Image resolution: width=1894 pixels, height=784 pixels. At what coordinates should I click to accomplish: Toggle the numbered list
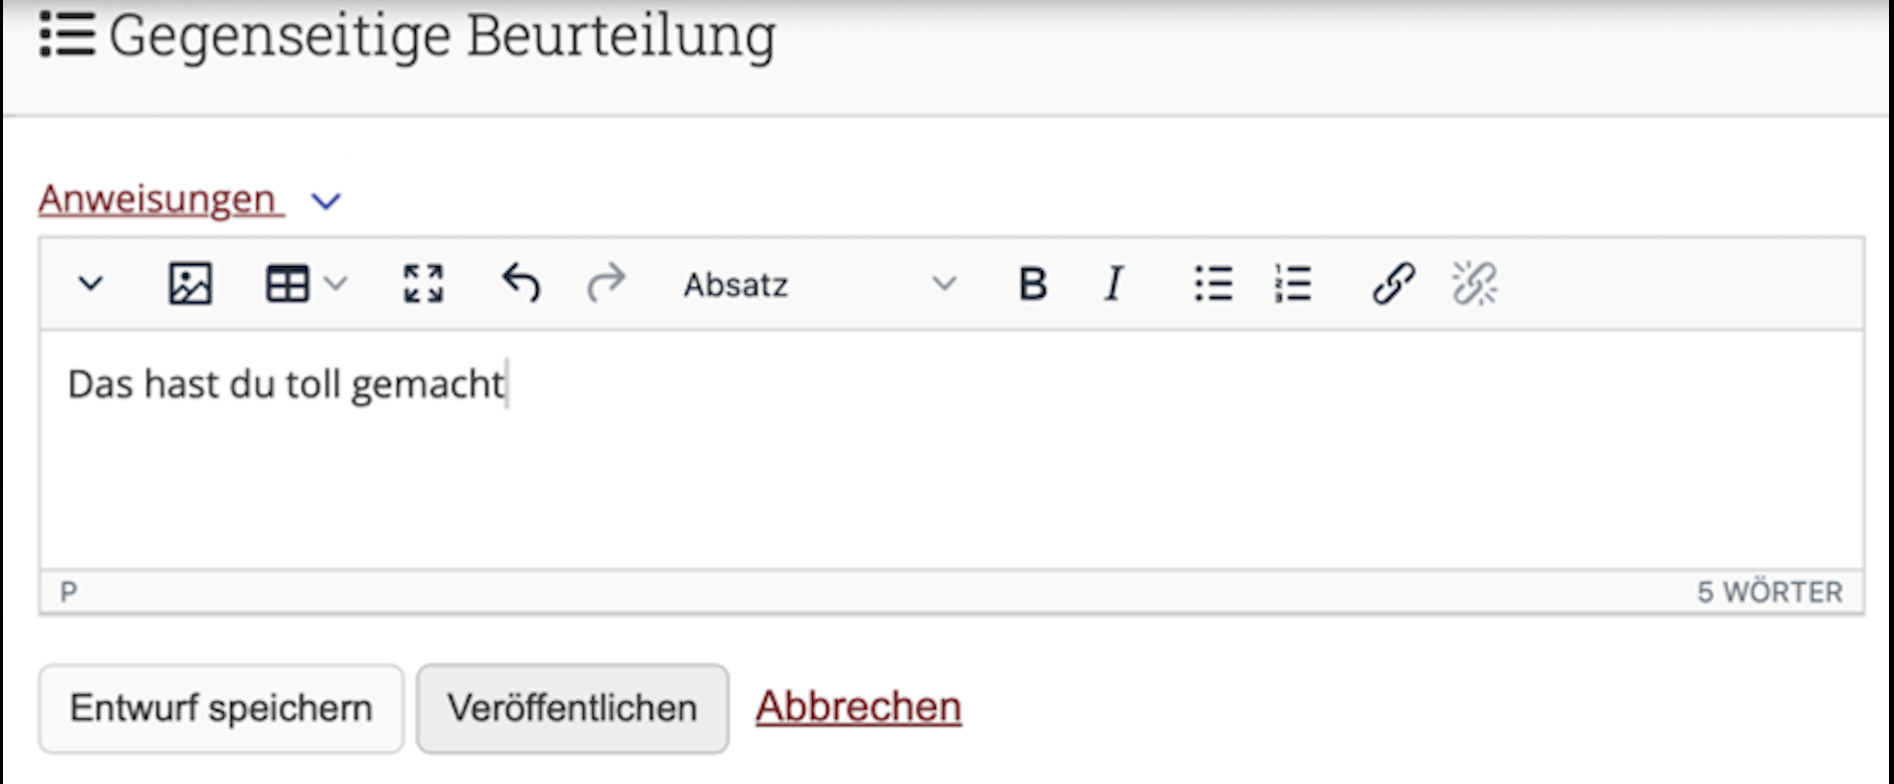point(1293,284)
